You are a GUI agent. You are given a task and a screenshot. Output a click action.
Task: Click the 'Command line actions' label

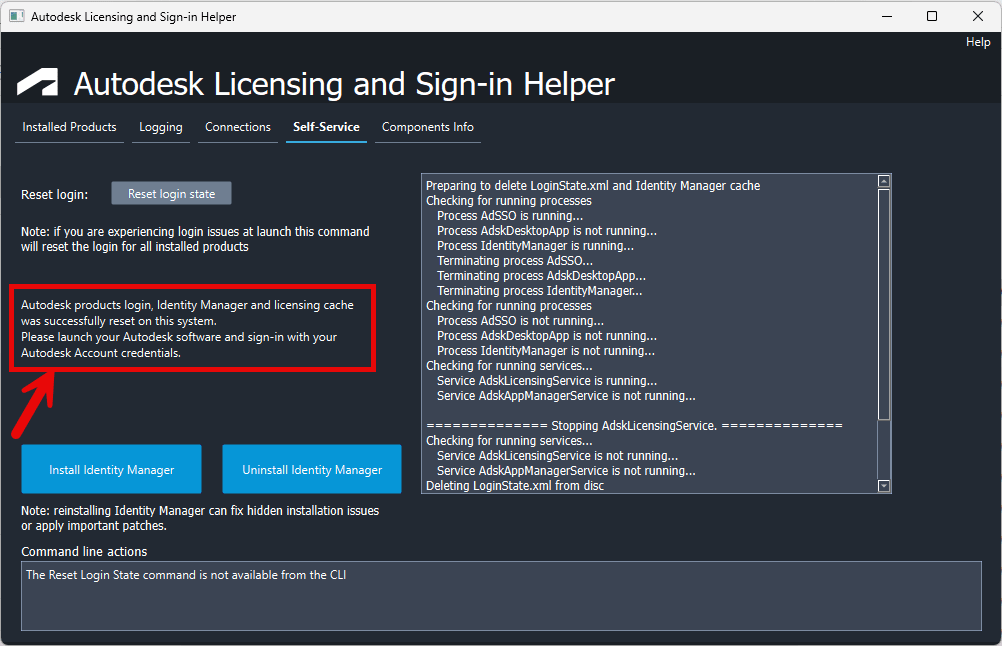84,551
